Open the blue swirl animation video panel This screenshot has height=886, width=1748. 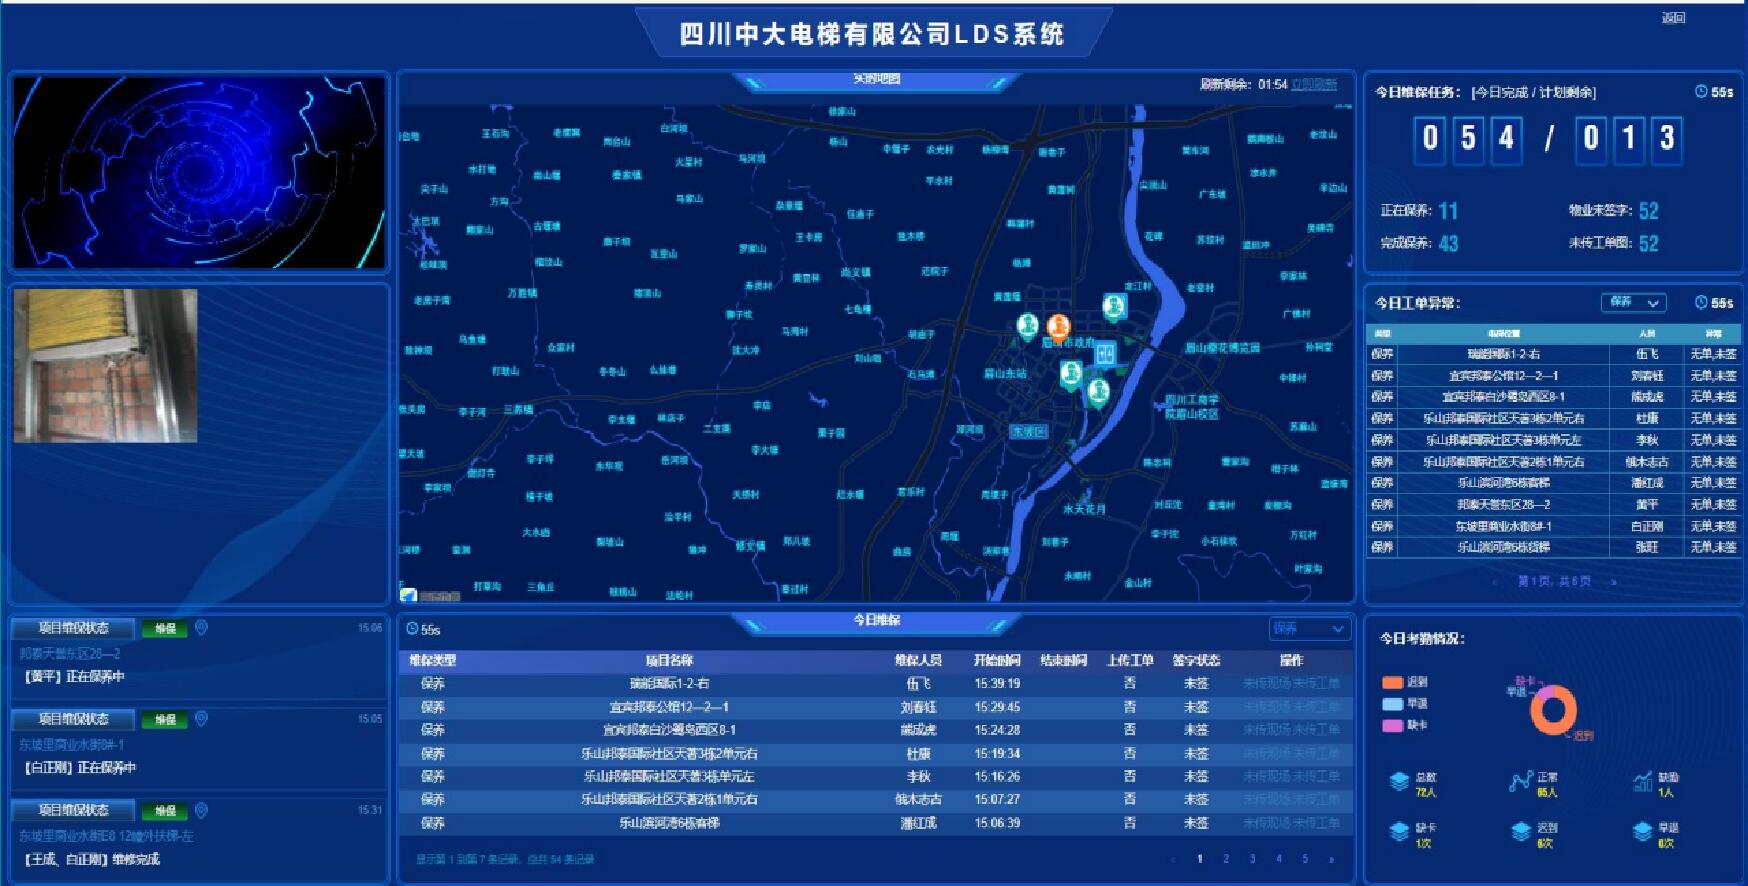(x=199, y=172)
